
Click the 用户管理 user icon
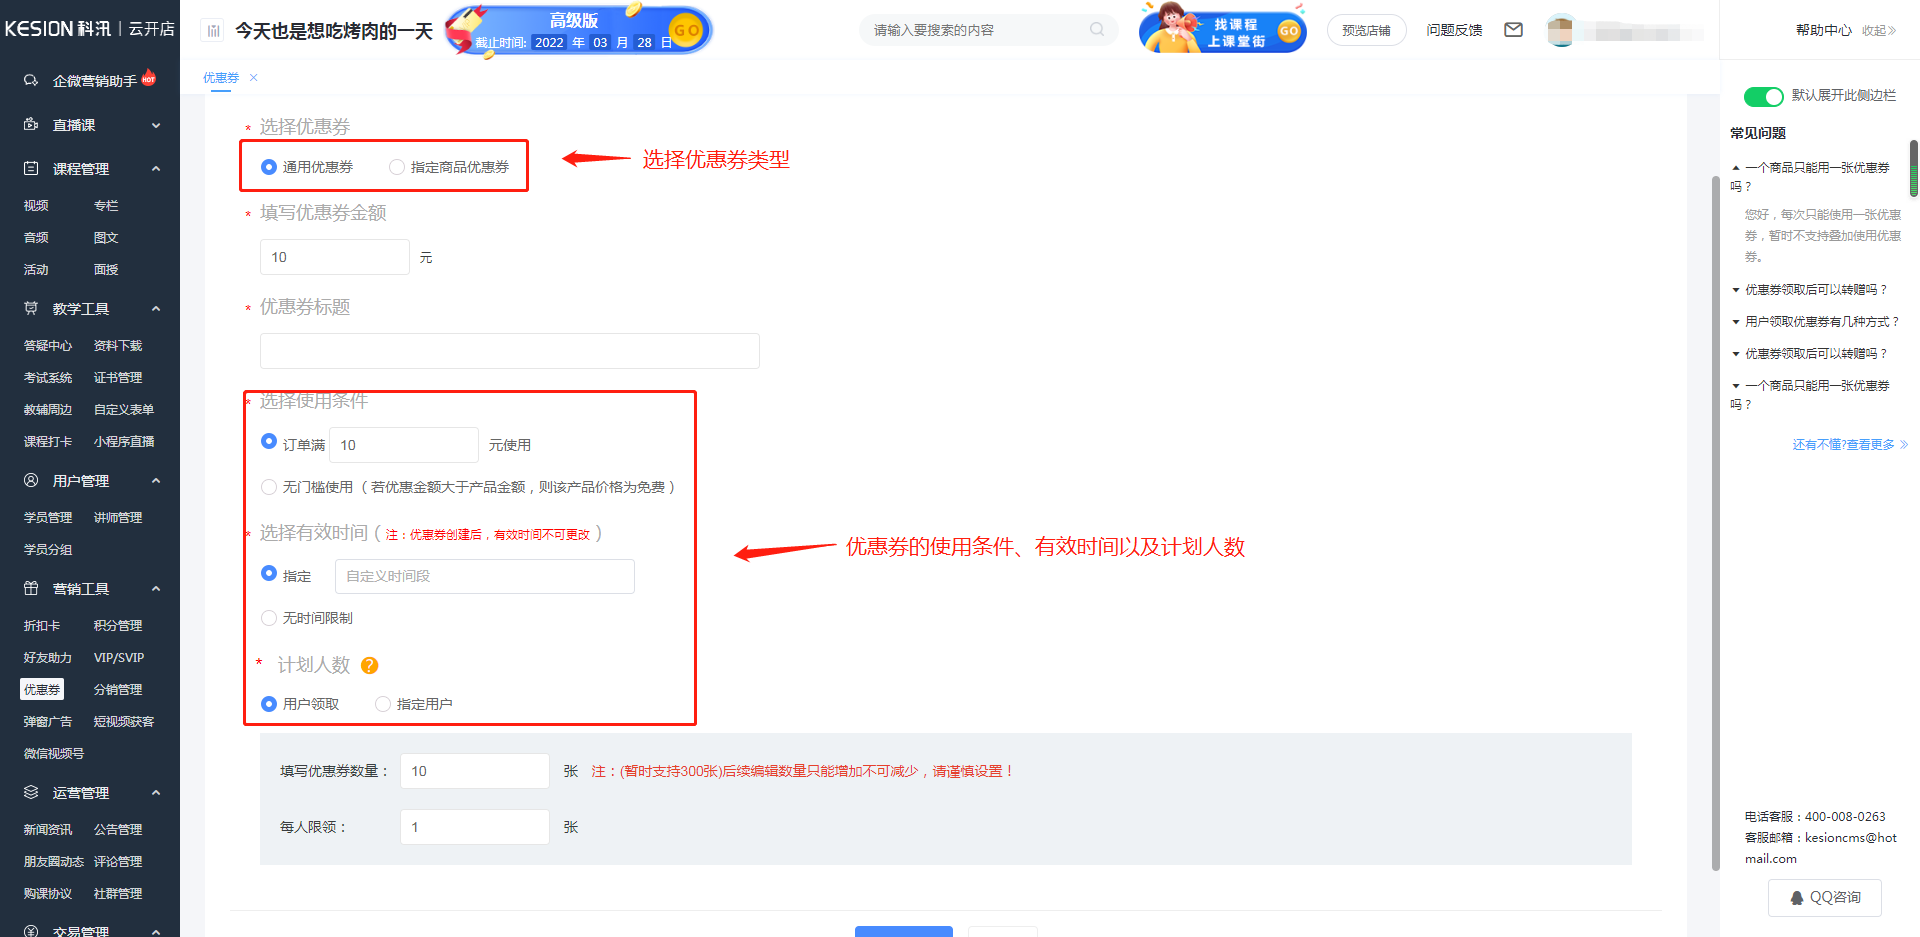31,480
